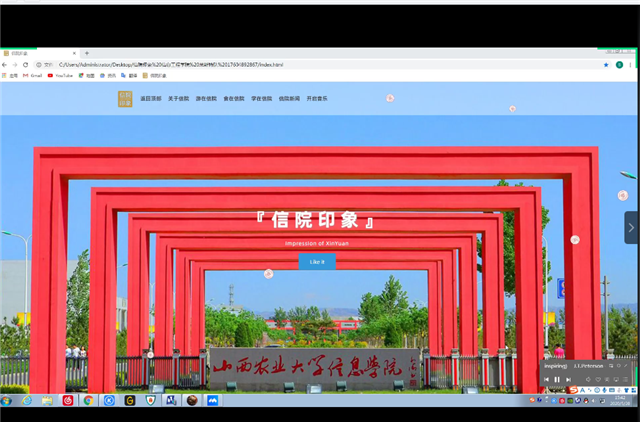Open a new browser tab with plus
Image resolution: width=640 pixels, height=422 pixels.
(x=87, y=53)
